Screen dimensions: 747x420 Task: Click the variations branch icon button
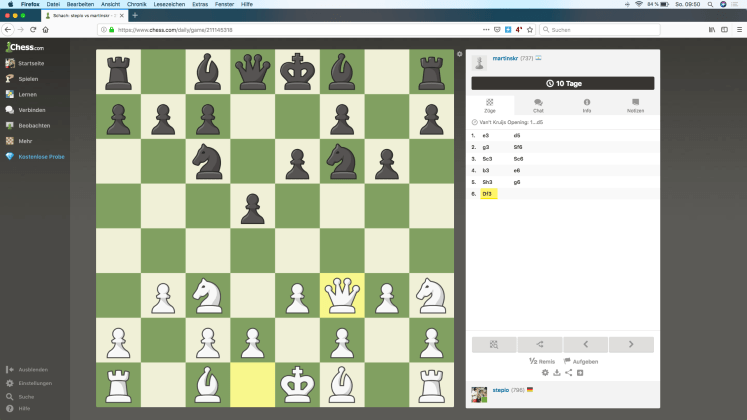pyautogui.click(x=539, y=344)
